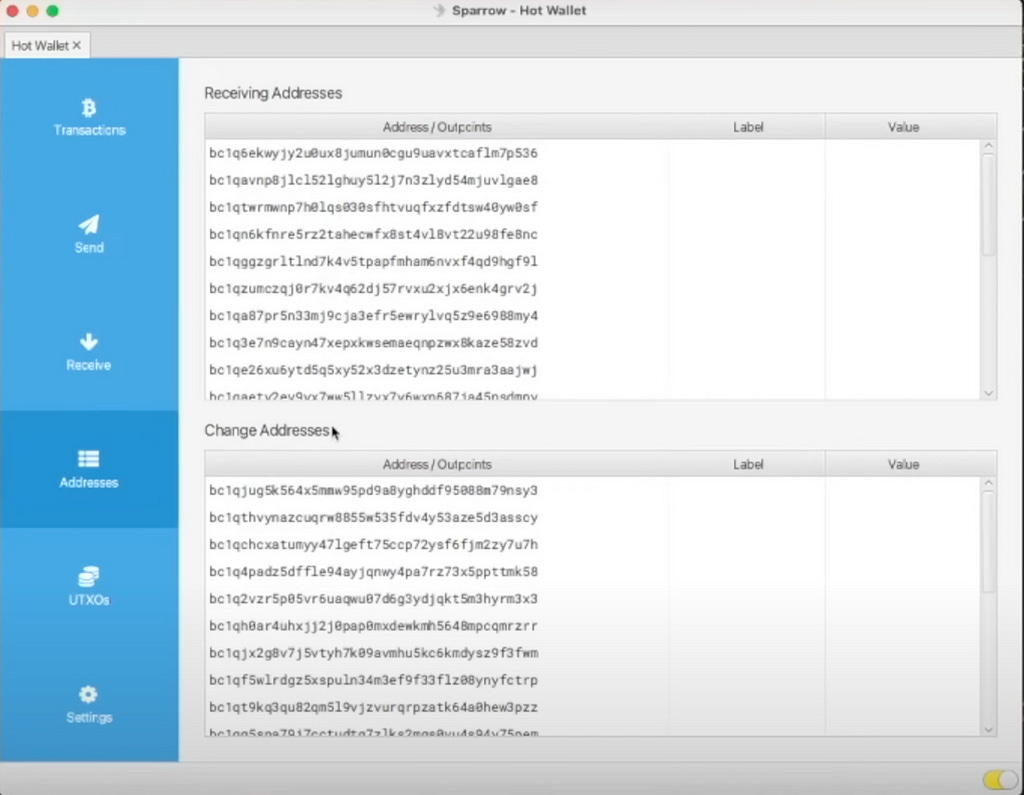Image resolution: width=1024 pixels, height=795 pixels.
Task: Click the change addresses scrollbar thumb
Action: 989,542
